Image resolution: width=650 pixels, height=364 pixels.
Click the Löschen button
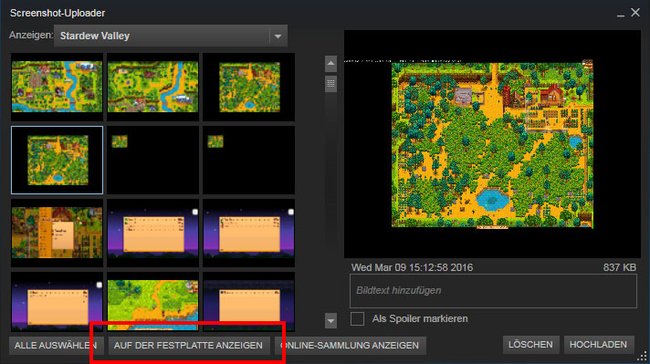(531, 345)
